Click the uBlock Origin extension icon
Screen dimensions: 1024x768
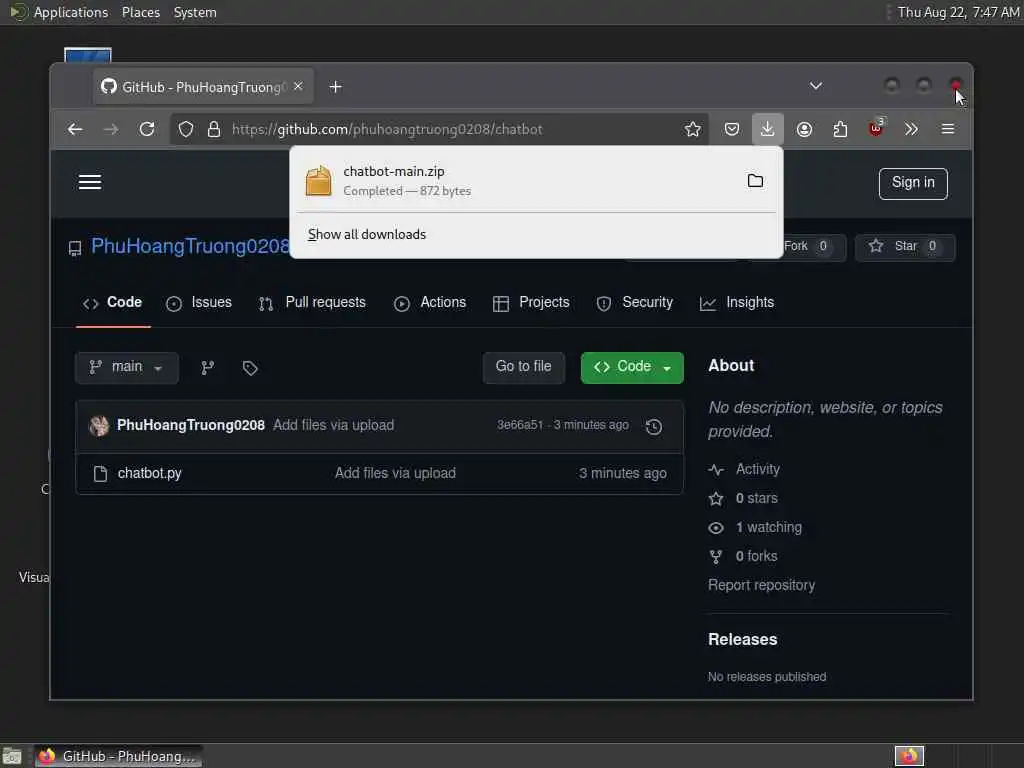click(x=876, y=128)
